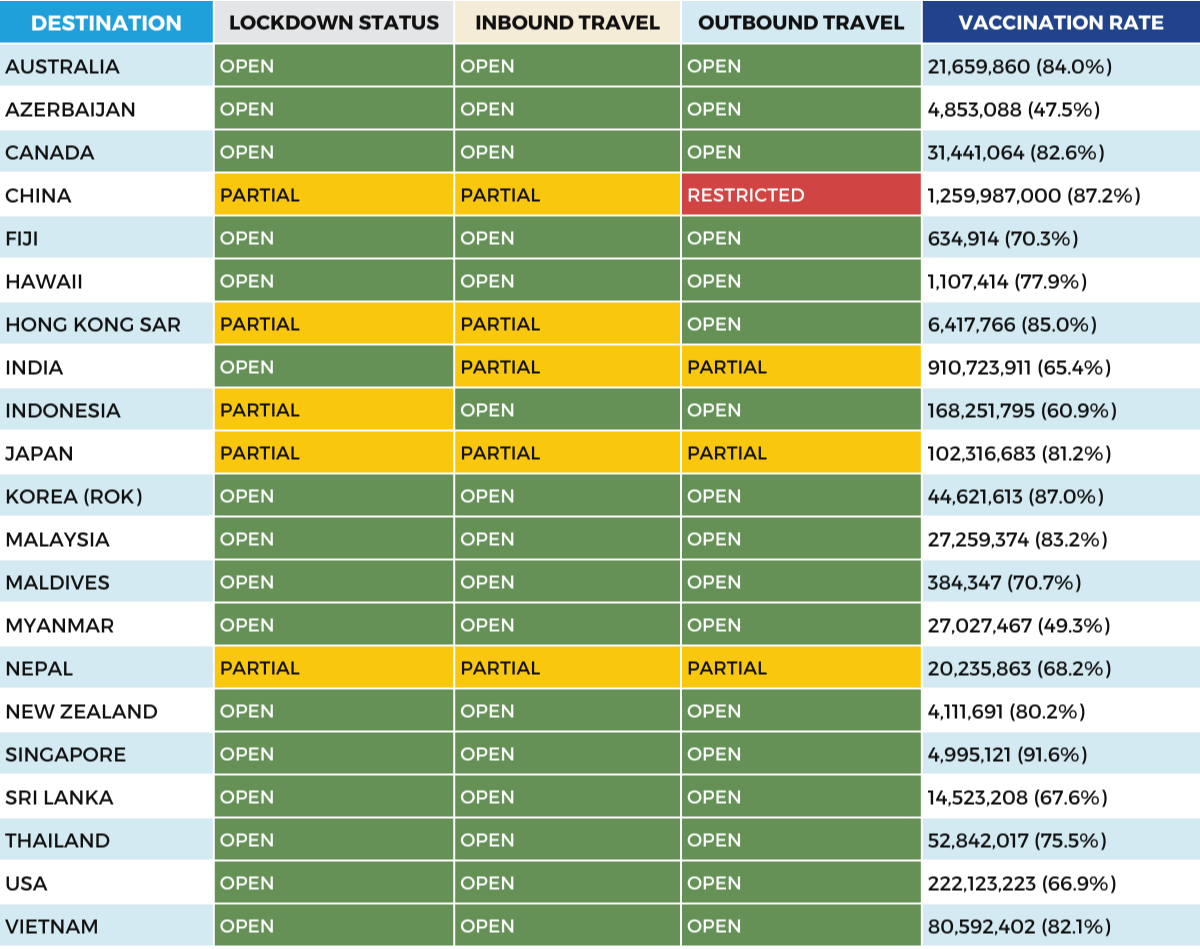Select the FIJI destination cell
The height and width of the screenshot is (949, 1200).
(x=106, y=238)
